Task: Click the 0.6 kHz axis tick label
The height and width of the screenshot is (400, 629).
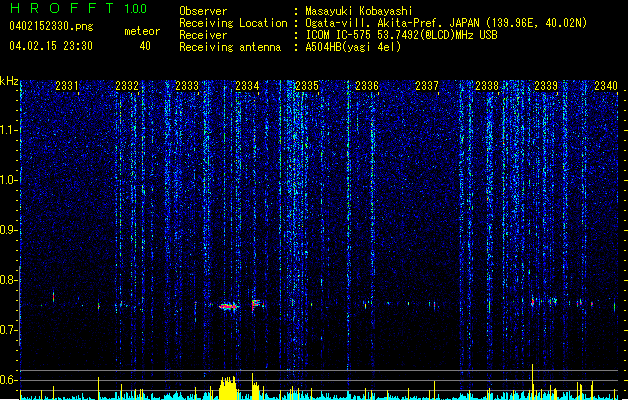Action: pos(9,380)
